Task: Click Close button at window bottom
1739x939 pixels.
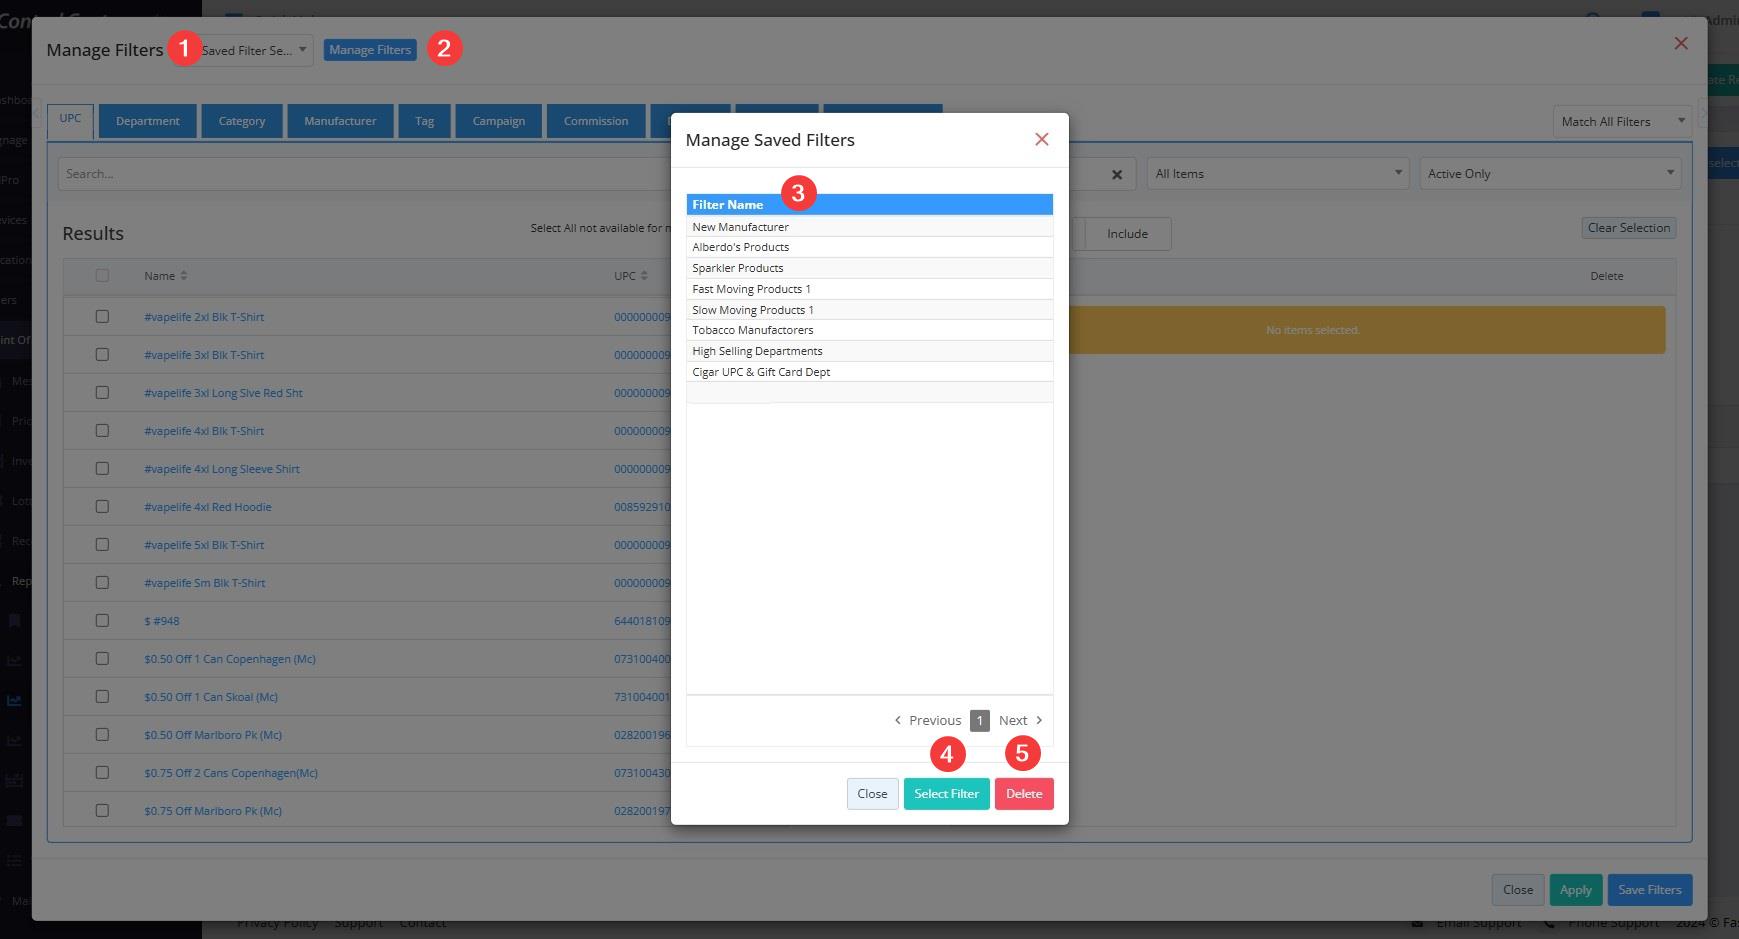Action: click(1517, 889)
